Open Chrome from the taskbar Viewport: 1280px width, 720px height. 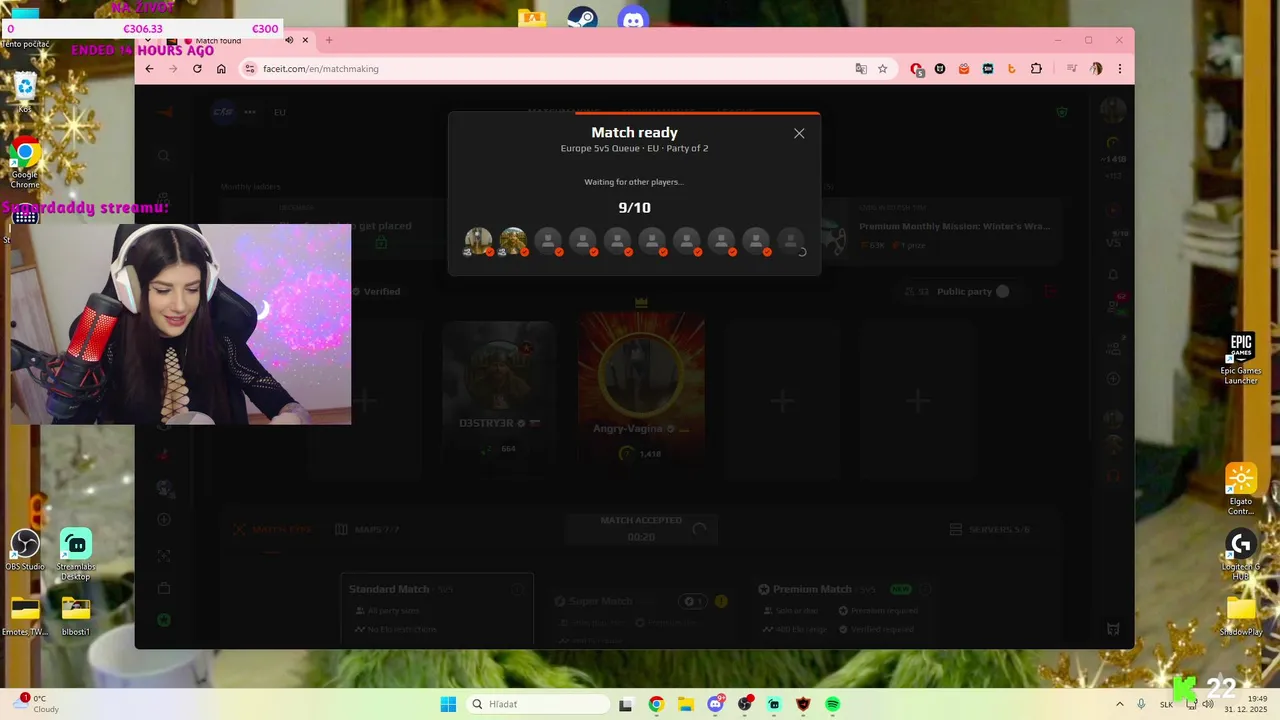click(x=656, y=704)
